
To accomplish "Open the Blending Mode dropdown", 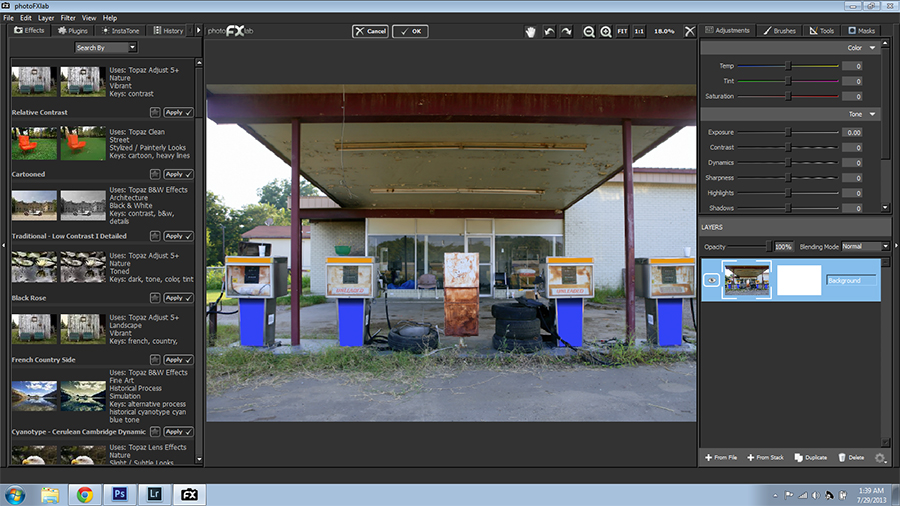I will coord(864,246).
